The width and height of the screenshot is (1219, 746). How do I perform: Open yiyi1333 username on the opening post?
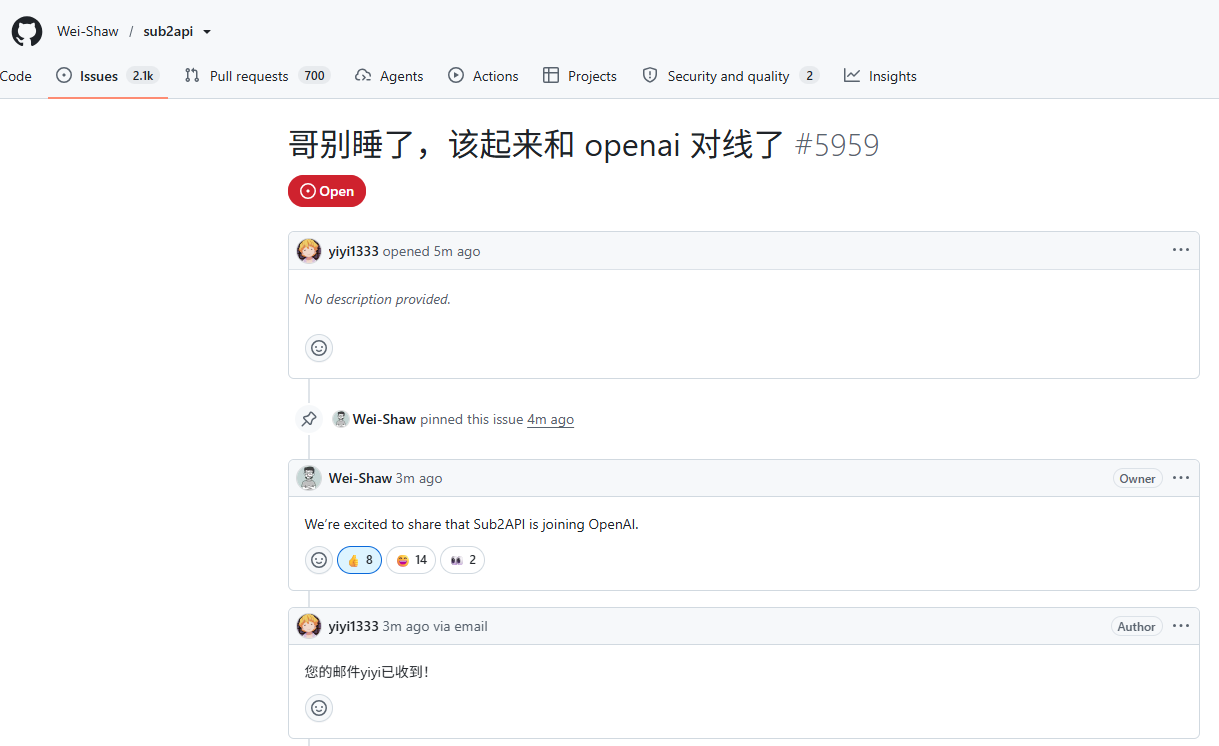353,251
